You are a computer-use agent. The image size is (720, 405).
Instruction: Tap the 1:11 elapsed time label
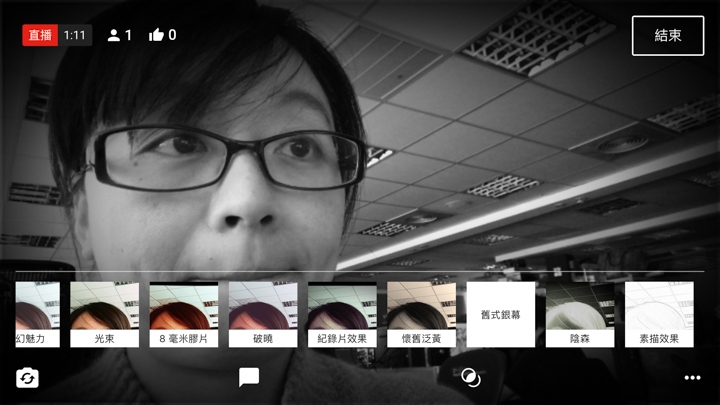pyautogui.click(x=75, y=35)
